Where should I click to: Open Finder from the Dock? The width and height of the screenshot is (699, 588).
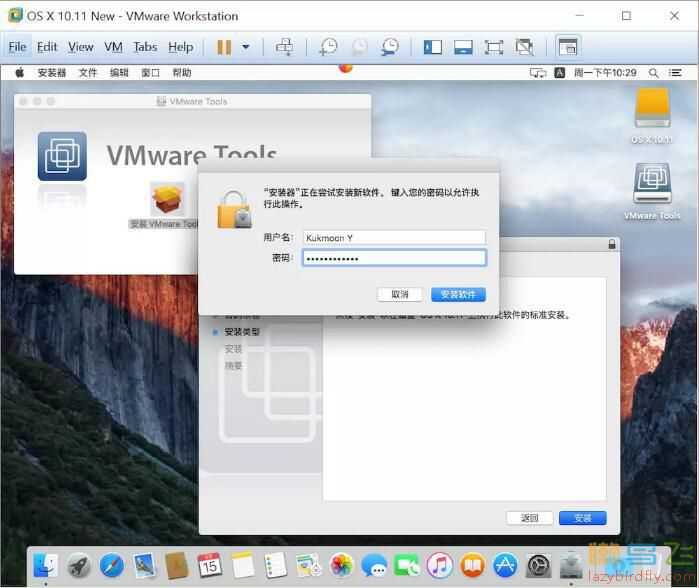pyautogui.click(x=46, y=566)
